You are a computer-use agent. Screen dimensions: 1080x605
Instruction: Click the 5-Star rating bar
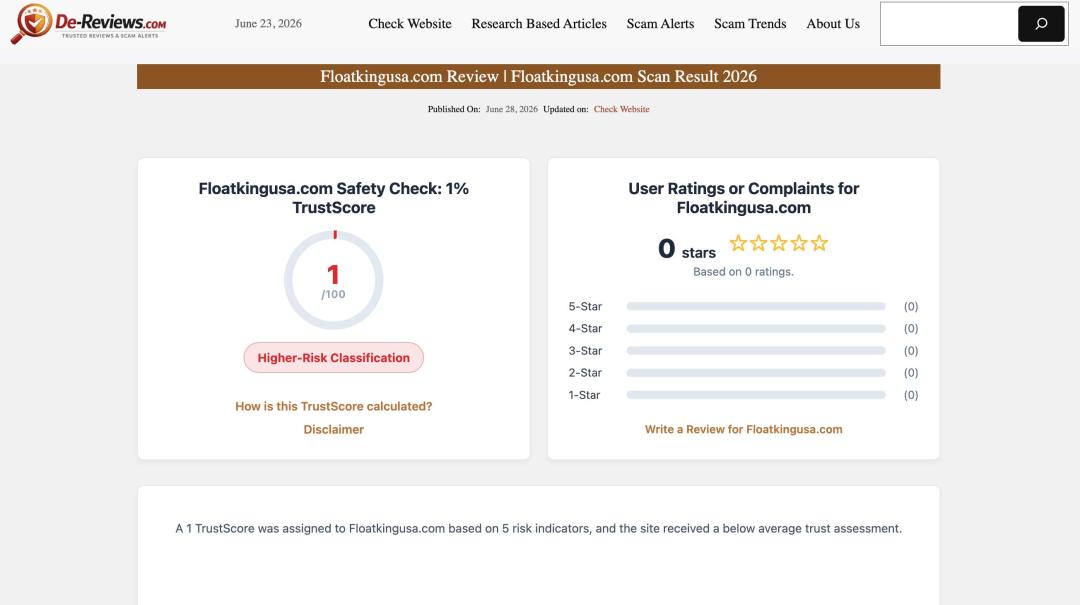(x=756, y=306)
